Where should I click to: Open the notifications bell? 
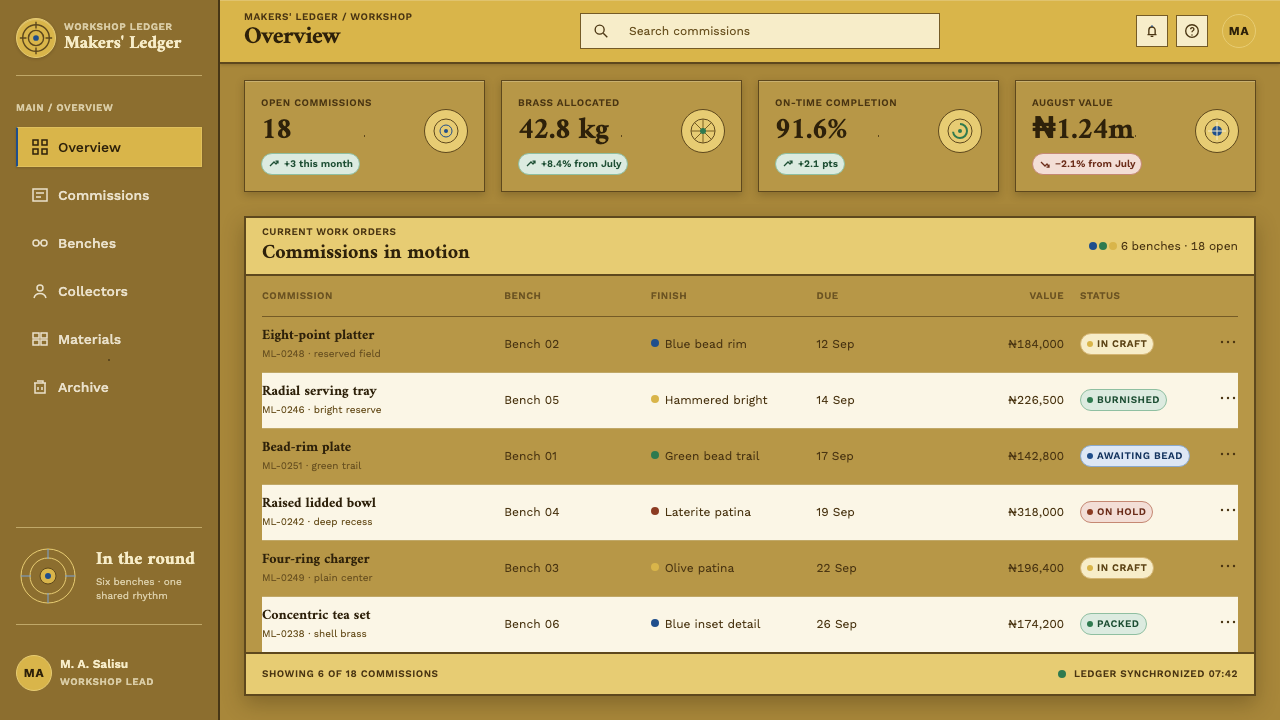tap(1152, 31)
